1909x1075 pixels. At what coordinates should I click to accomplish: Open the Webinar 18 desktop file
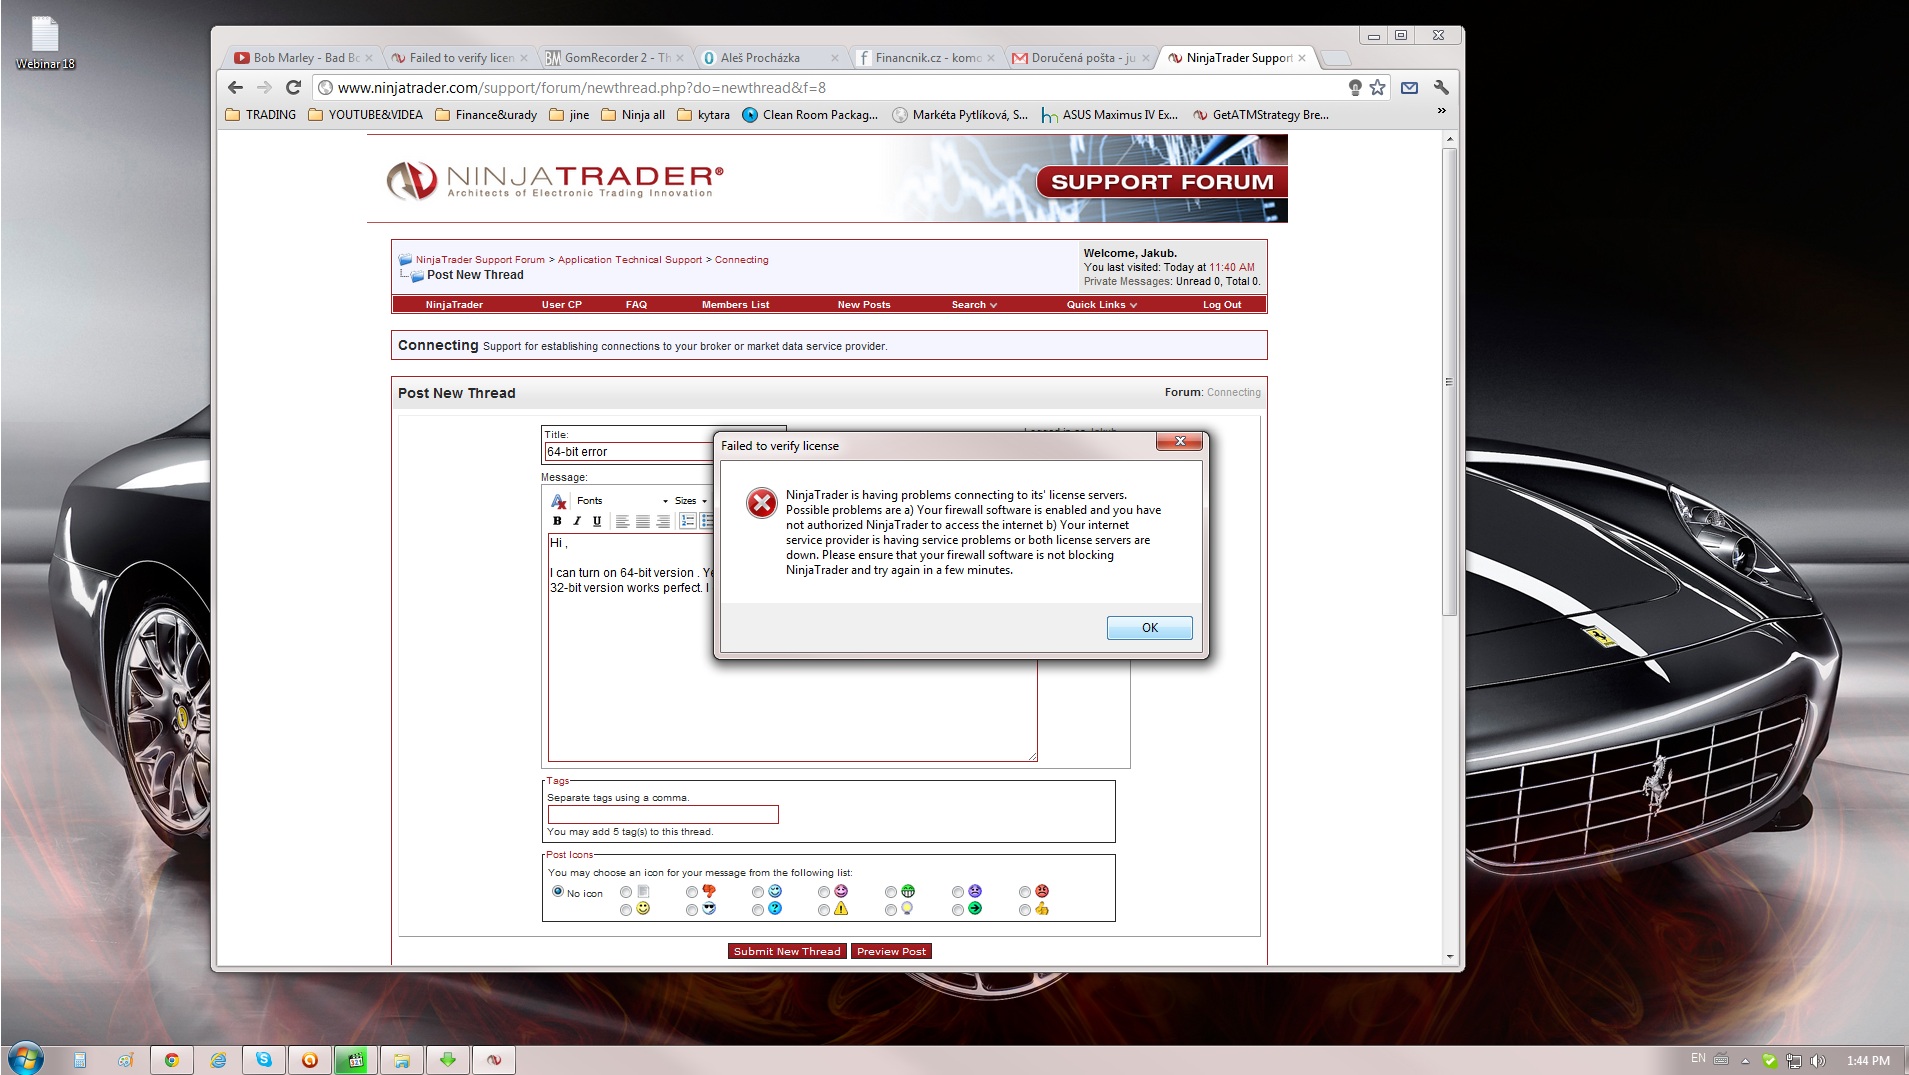coord(45,44)
